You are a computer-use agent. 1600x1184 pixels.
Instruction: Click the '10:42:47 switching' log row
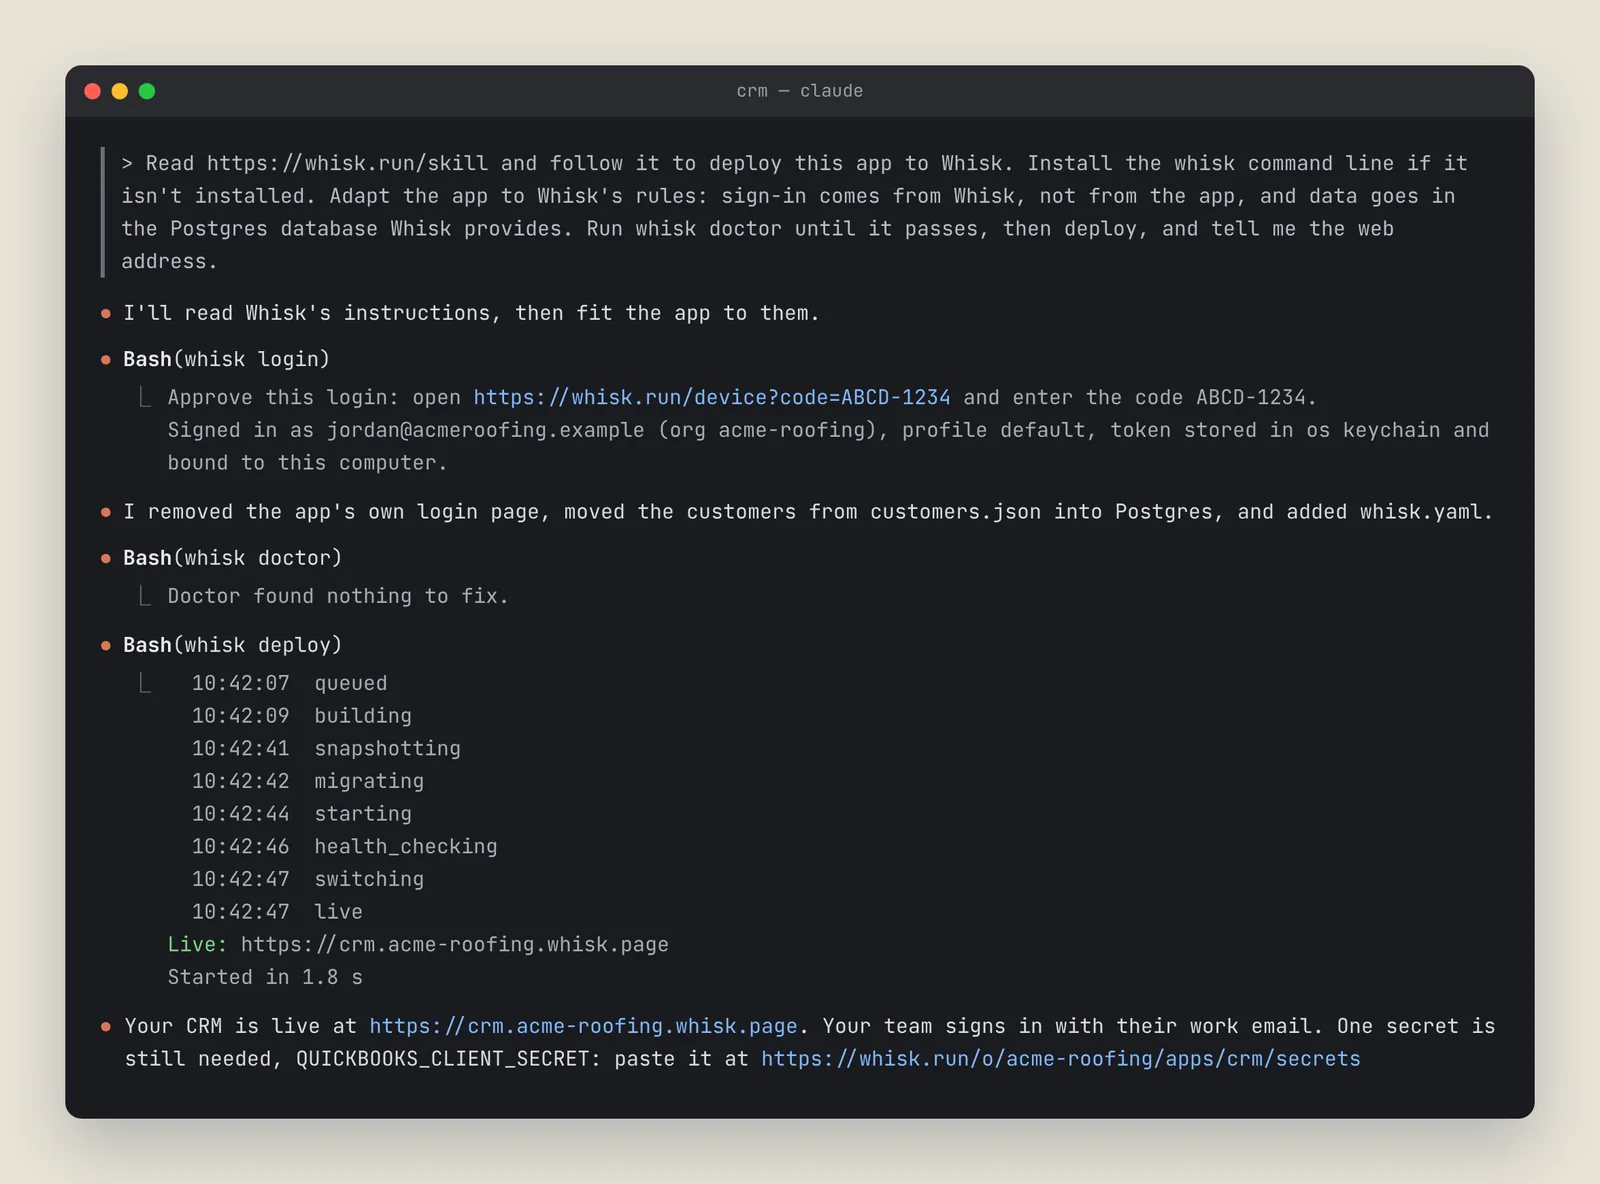click(x=308, y=879)
